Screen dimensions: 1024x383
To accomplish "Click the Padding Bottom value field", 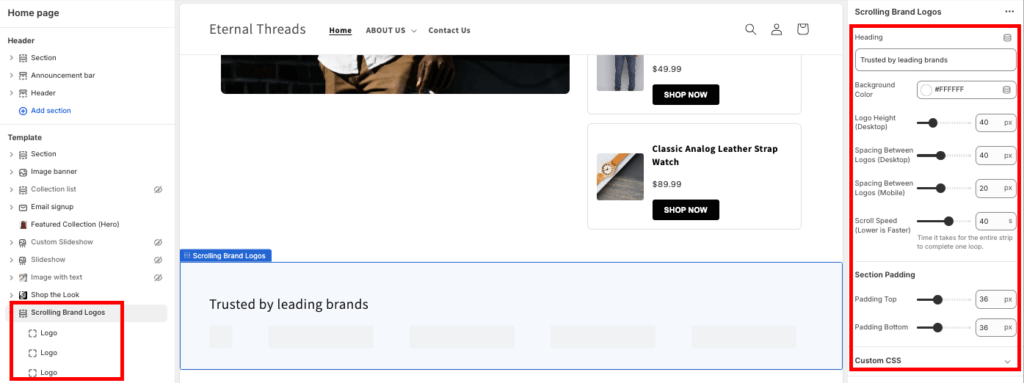I will [x=995, y=327].
